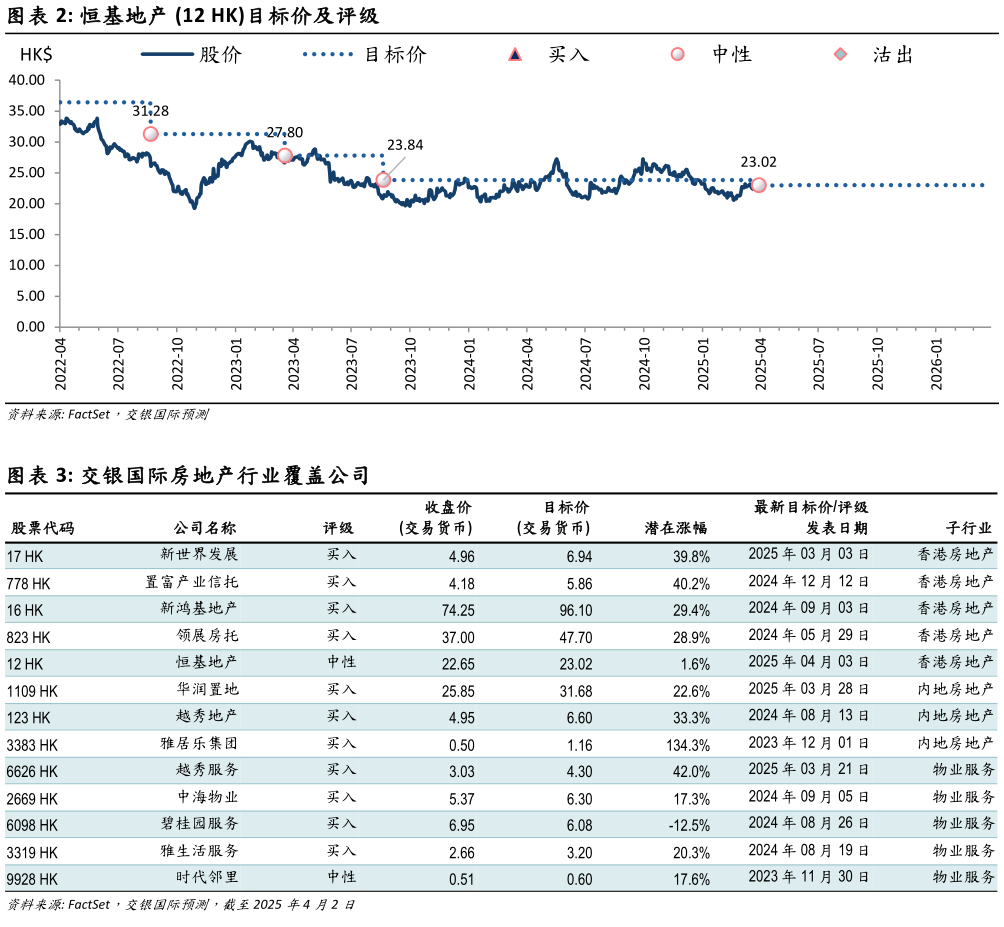Click target price 6.60 in 越秀地产 row
The height and width of the screenshot is (927, 1004).
tap(578, 718)
